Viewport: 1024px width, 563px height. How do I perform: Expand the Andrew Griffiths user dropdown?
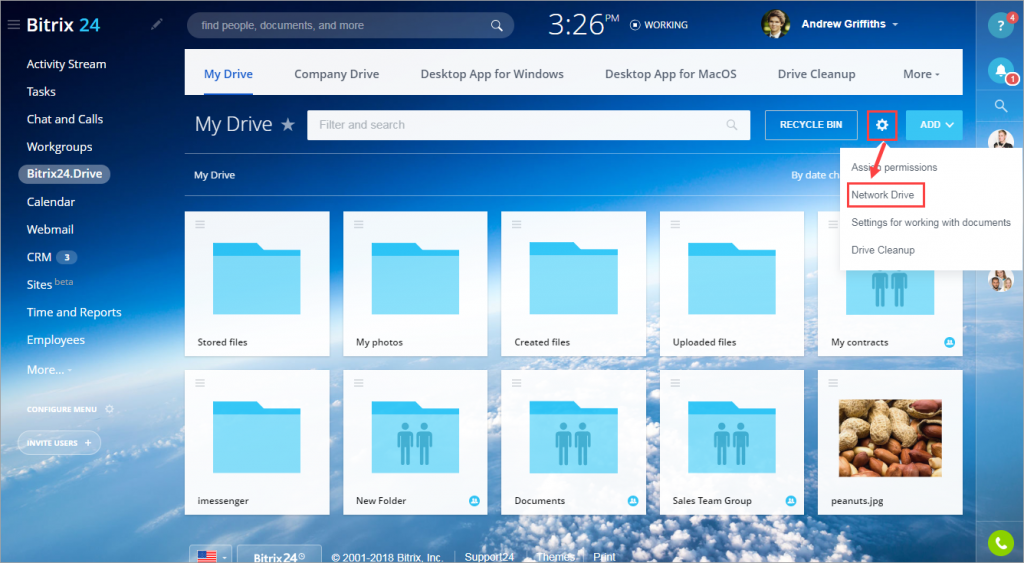coord(895,24)
